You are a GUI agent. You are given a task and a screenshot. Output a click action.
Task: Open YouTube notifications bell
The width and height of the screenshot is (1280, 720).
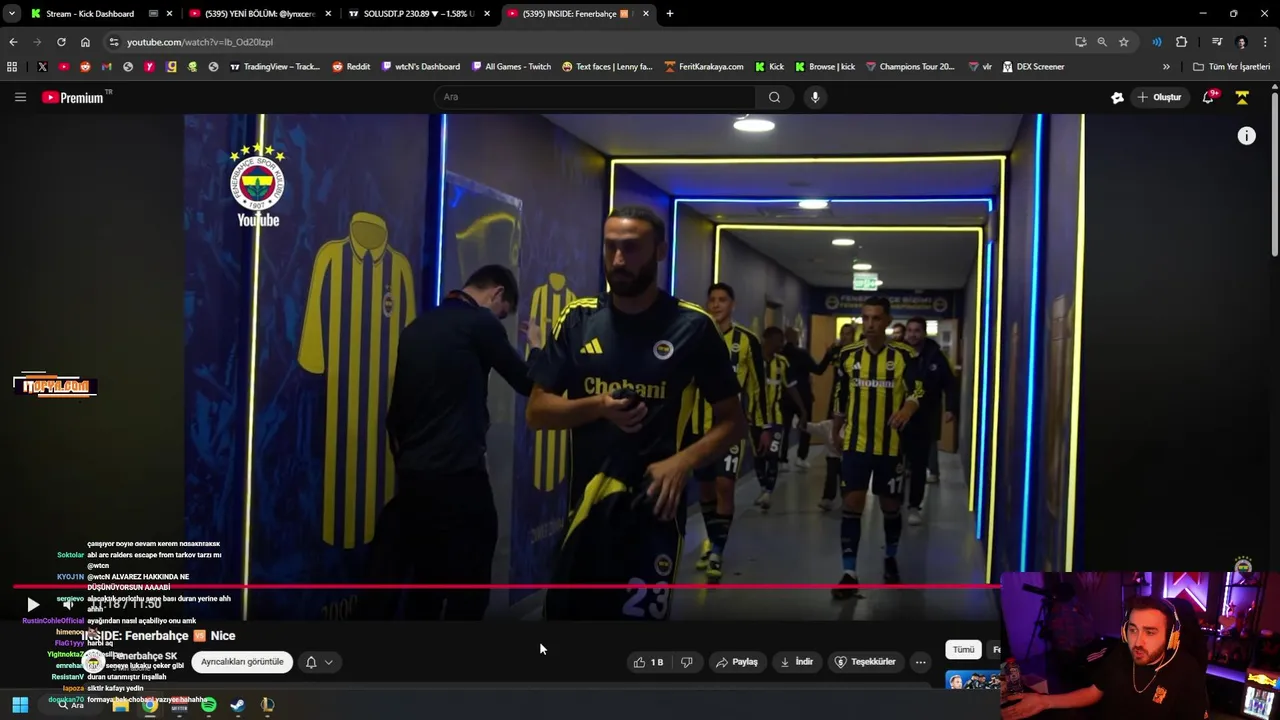1209,97
